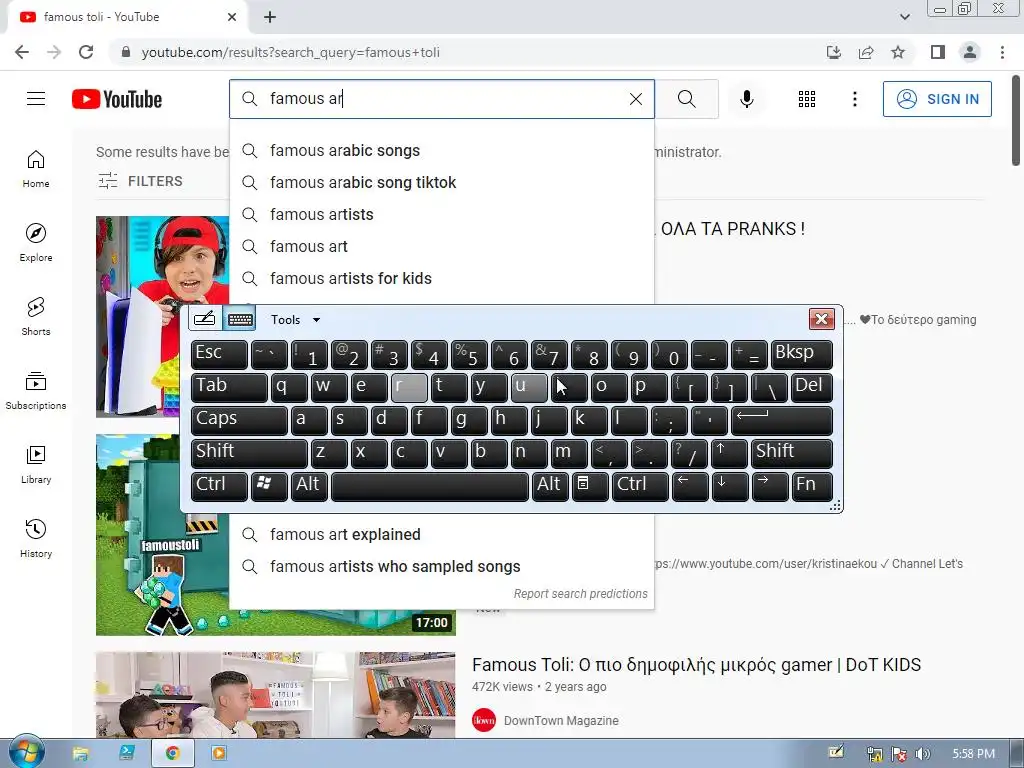Click inside the YouTube search field
Screen dimensions: 1024x768
coord(441,99)
